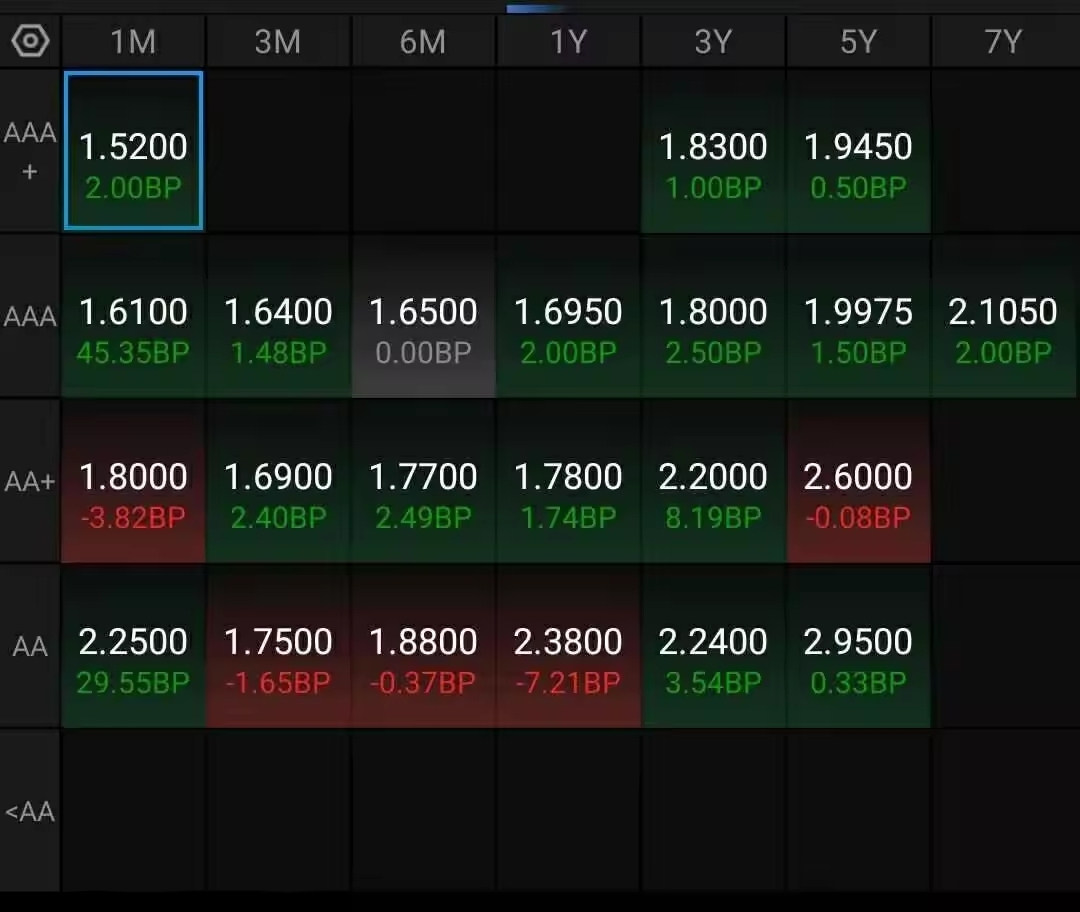The height and width of the screenshot is (912, 1080).
Task: Open the 1.7700 cell with 2.49BP
Action: 423,481
